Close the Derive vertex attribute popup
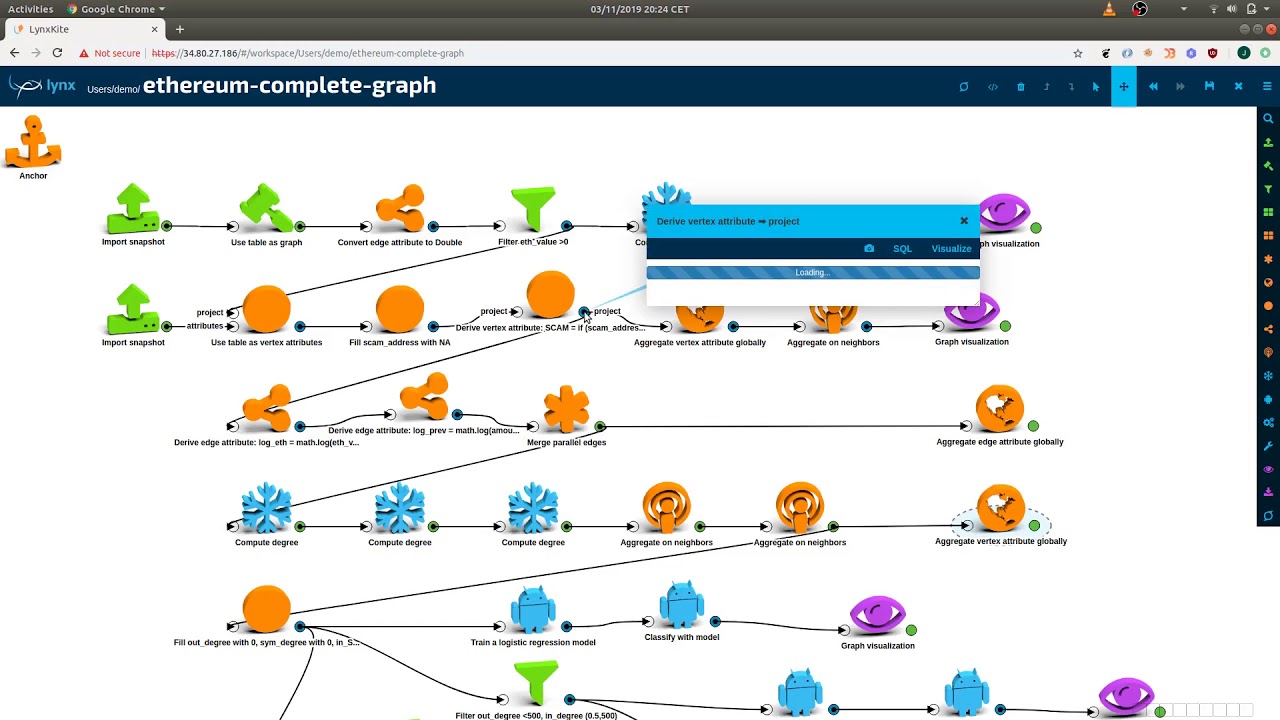 [x=964, y=221]
